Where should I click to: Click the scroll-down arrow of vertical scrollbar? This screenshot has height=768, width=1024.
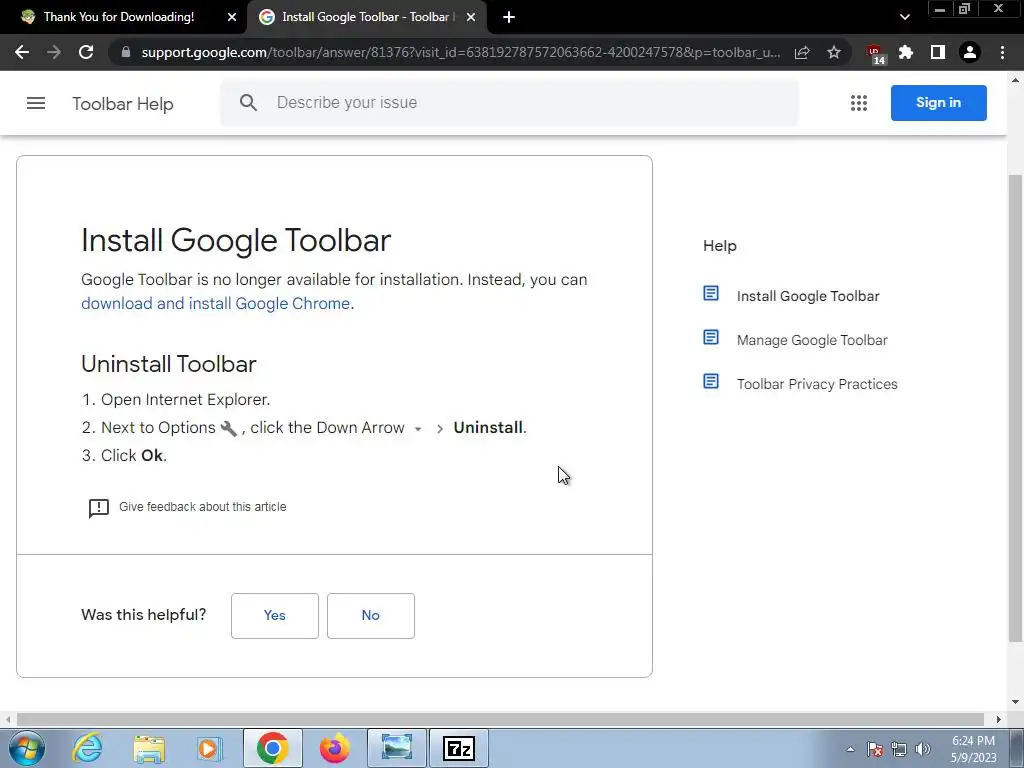pyautogui.click(x=1015, y=703)
